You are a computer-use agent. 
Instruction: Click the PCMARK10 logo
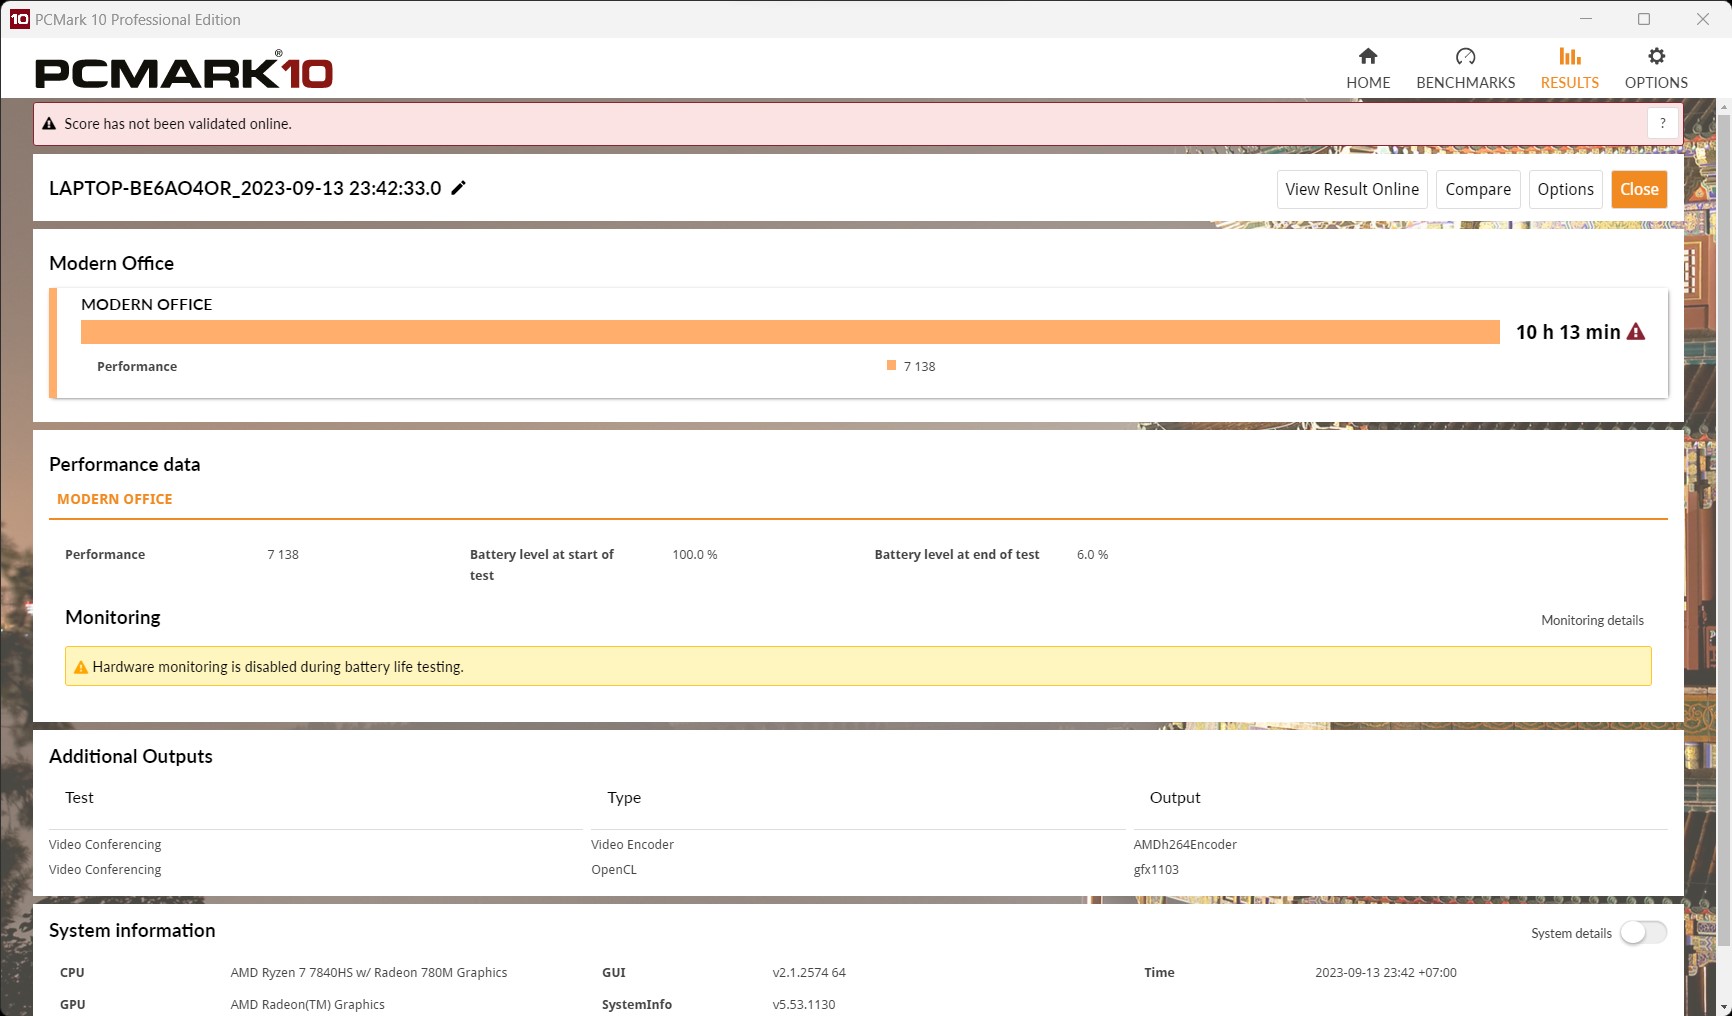(x=184, y=71)
